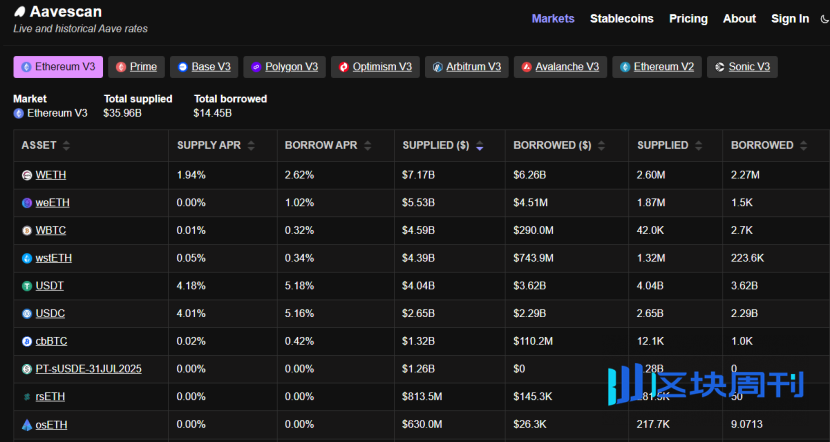Sort by BORROW APR column arrows
This screenshot has width=830, height=442.
(367, 146)
